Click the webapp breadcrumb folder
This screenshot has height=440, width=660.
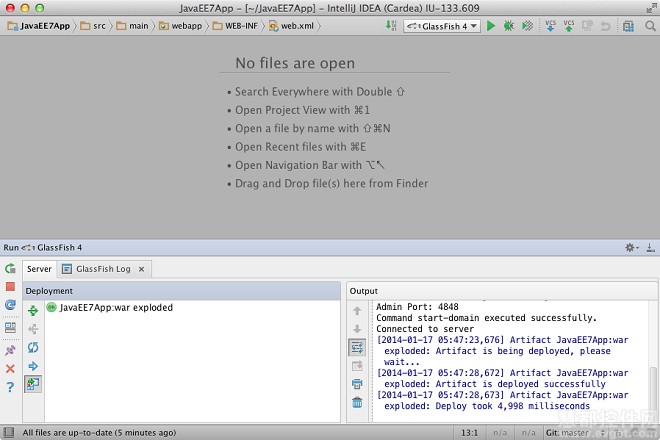coord(181,26)
